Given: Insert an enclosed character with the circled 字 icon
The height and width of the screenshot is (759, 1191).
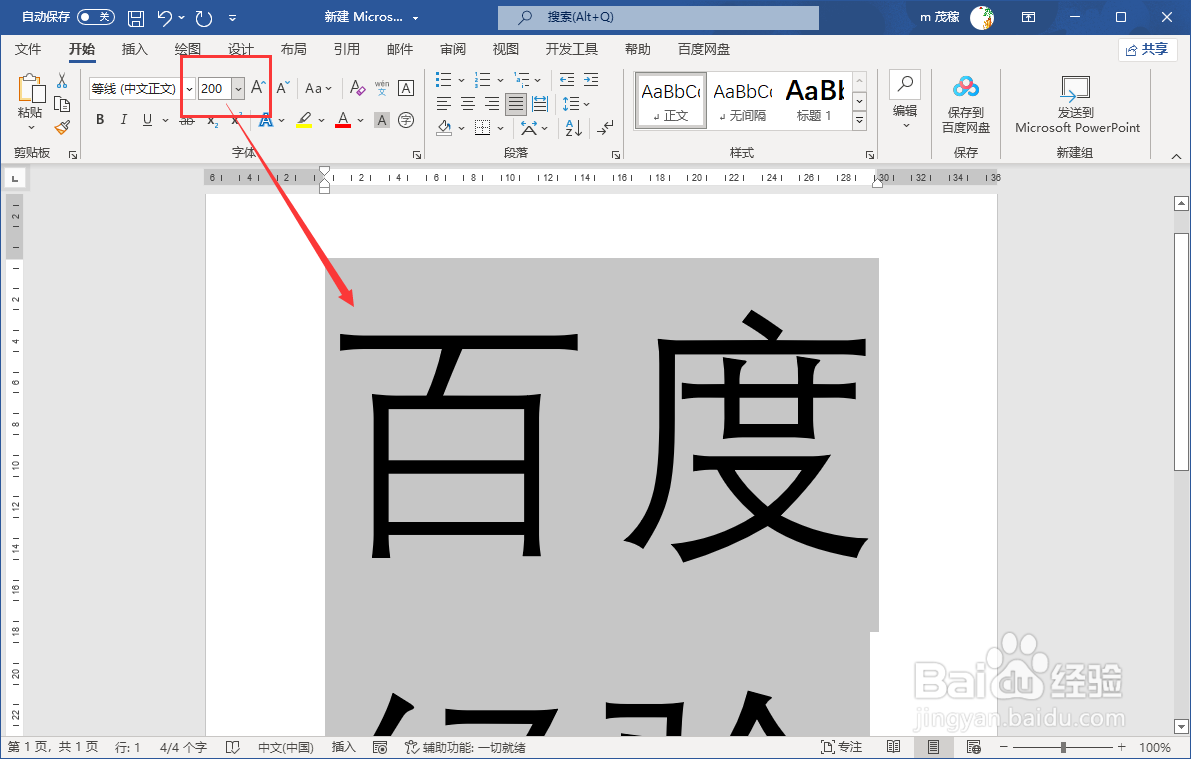Looking at the screenshot, I should [406, 119].
